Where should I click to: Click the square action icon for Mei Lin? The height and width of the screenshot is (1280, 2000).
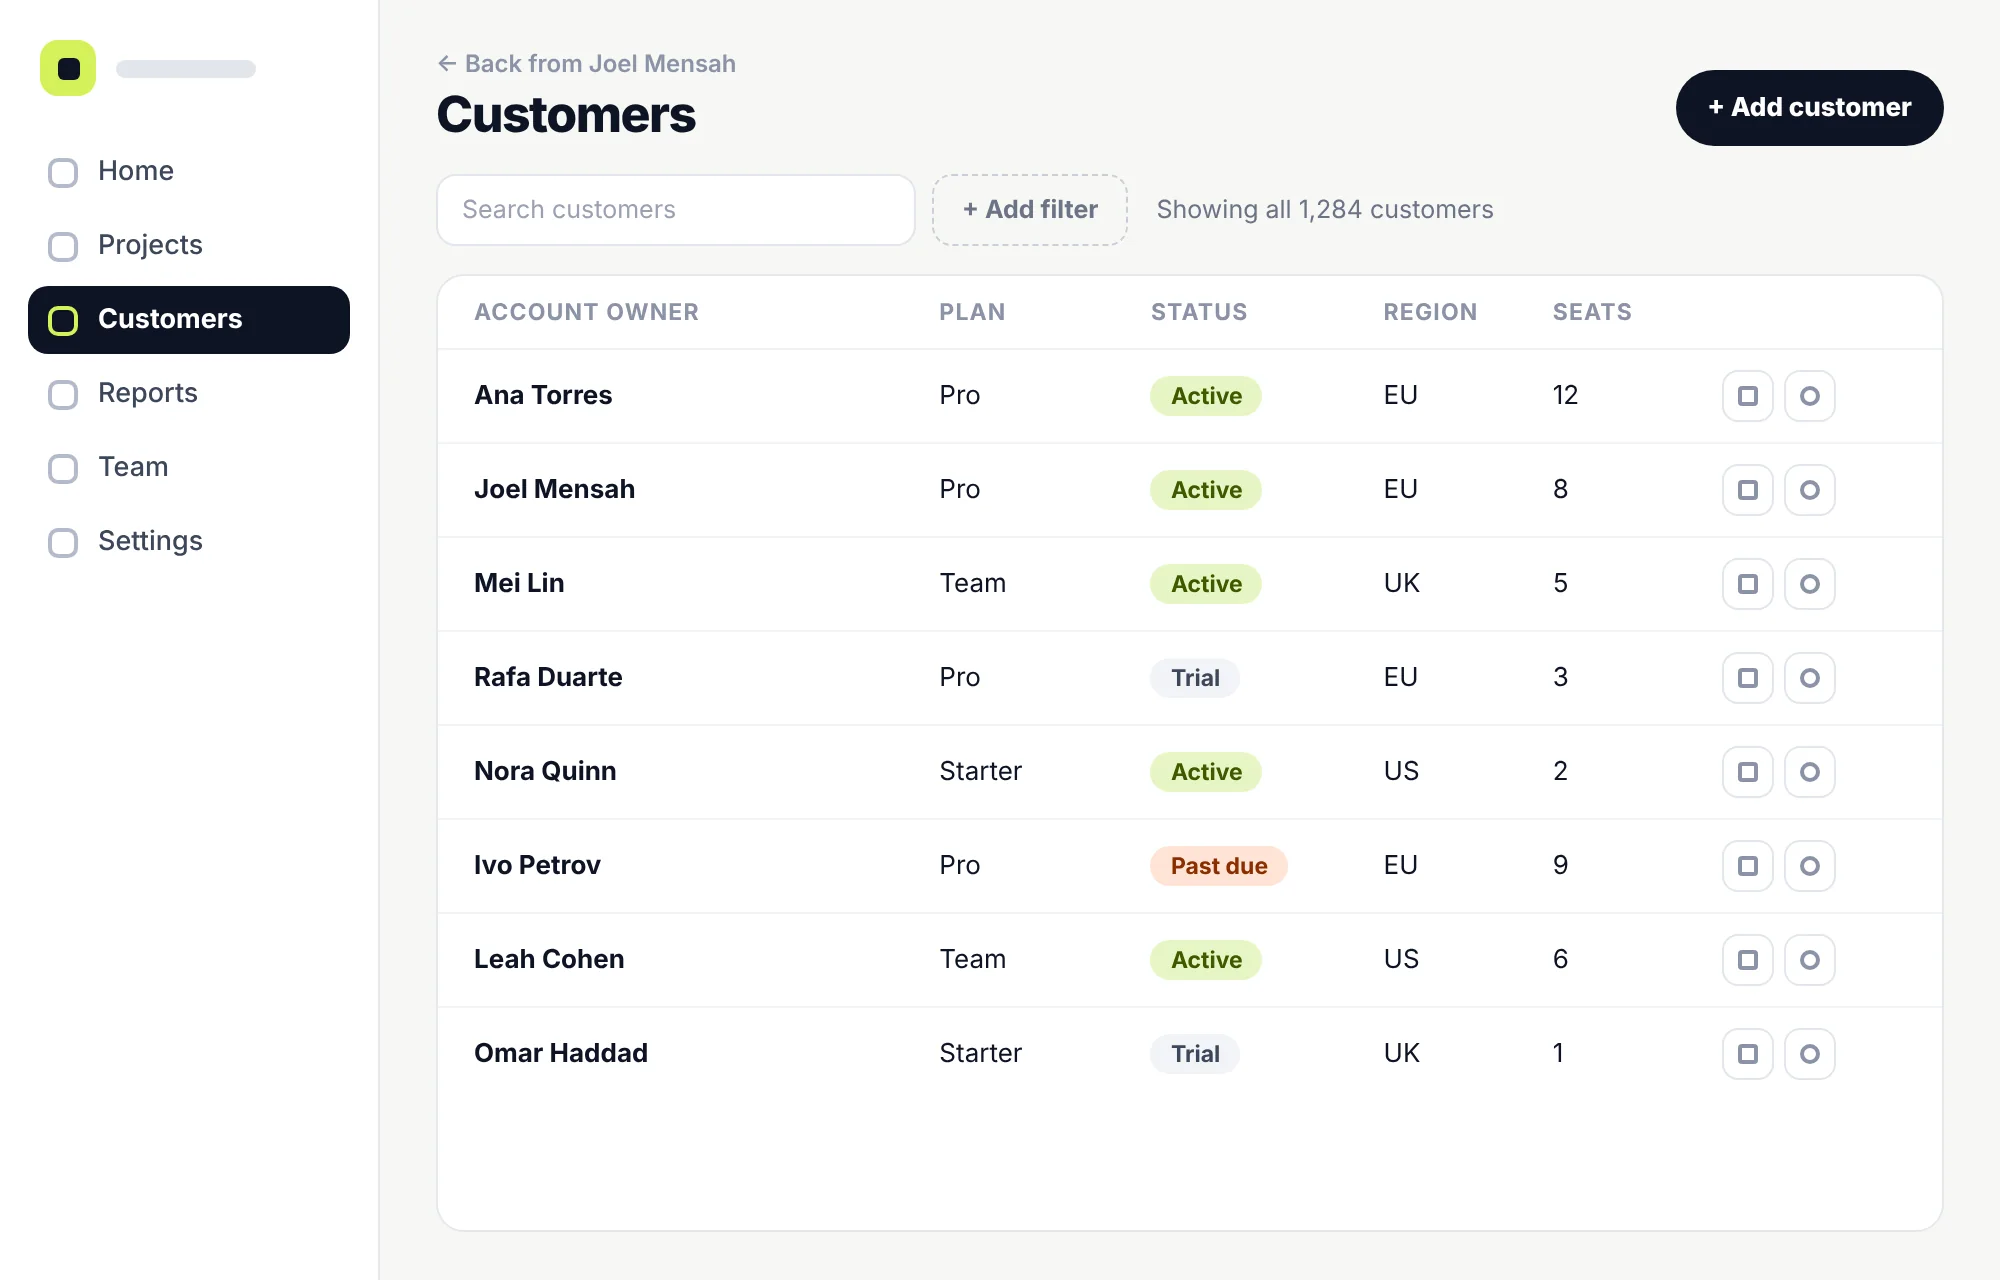tap(1747, 584)
